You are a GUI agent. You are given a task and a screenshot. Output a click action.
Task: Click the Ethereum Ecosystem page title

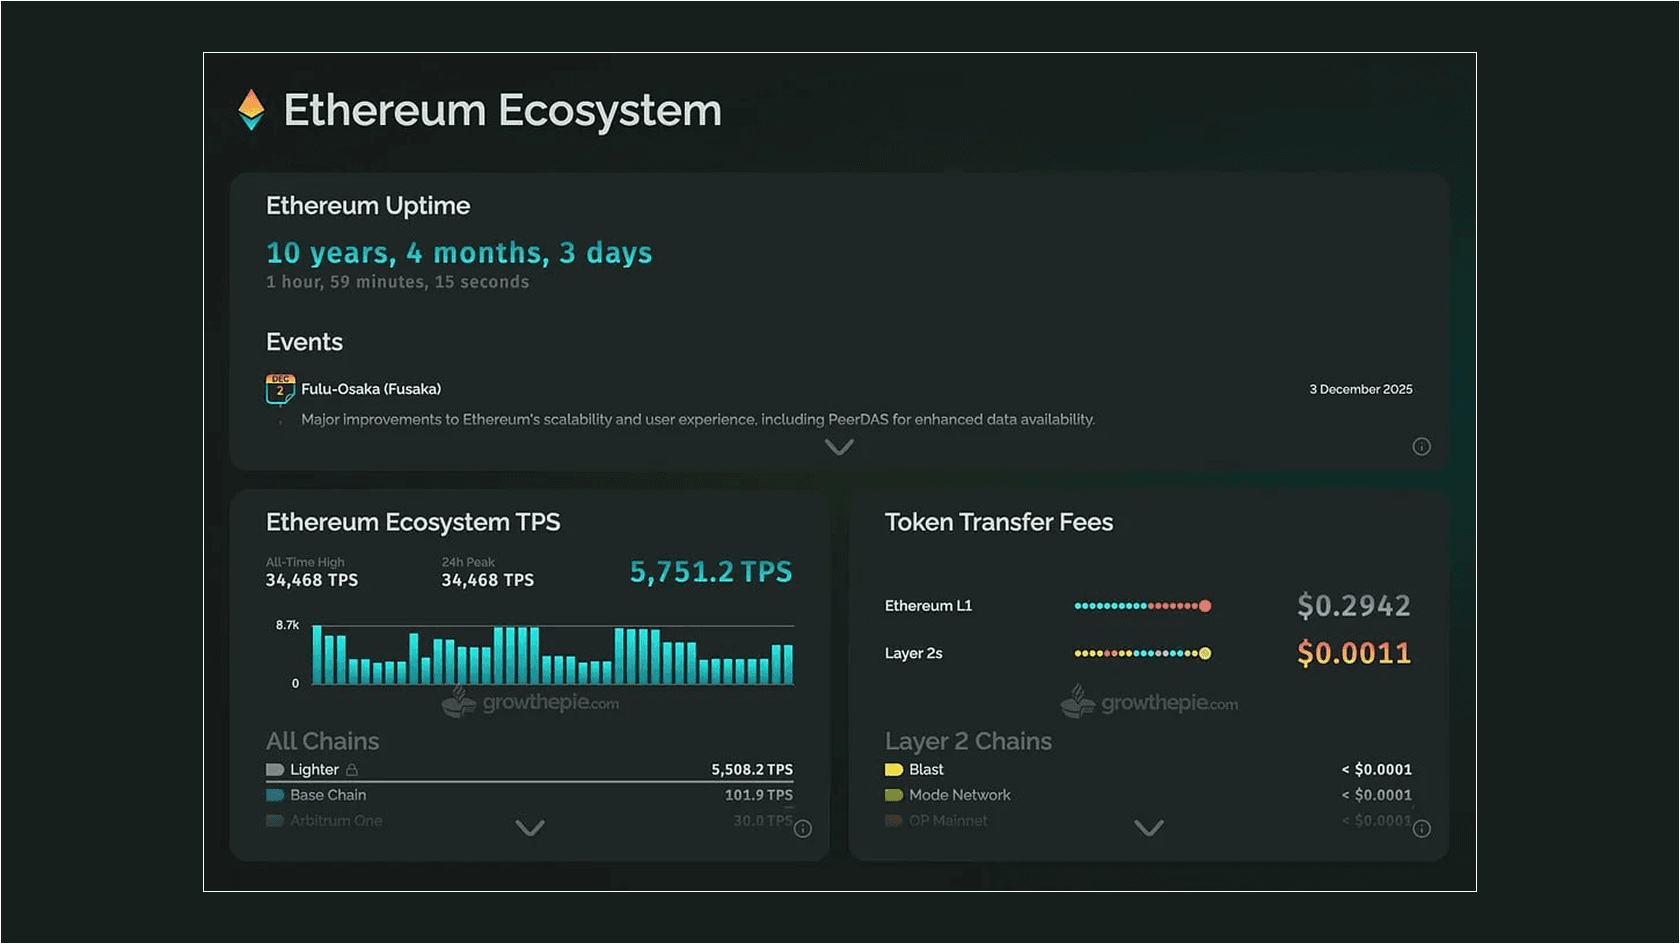pos(502,110)
